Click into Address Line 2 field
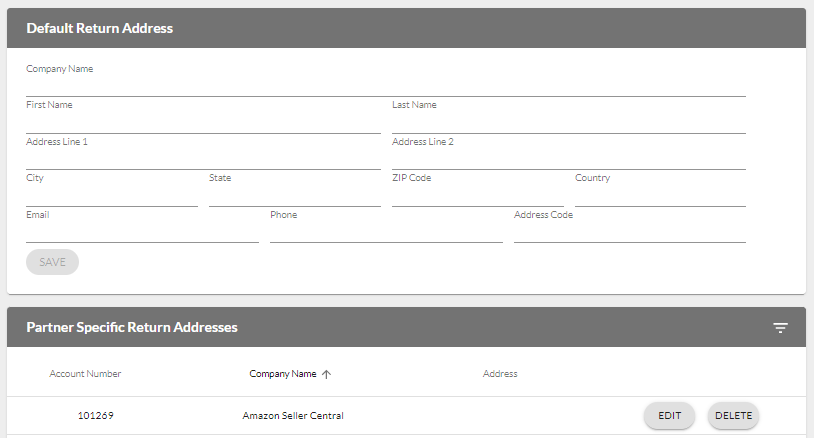The width and height of the screenshot is (814, 438). [x=568, y=159]
